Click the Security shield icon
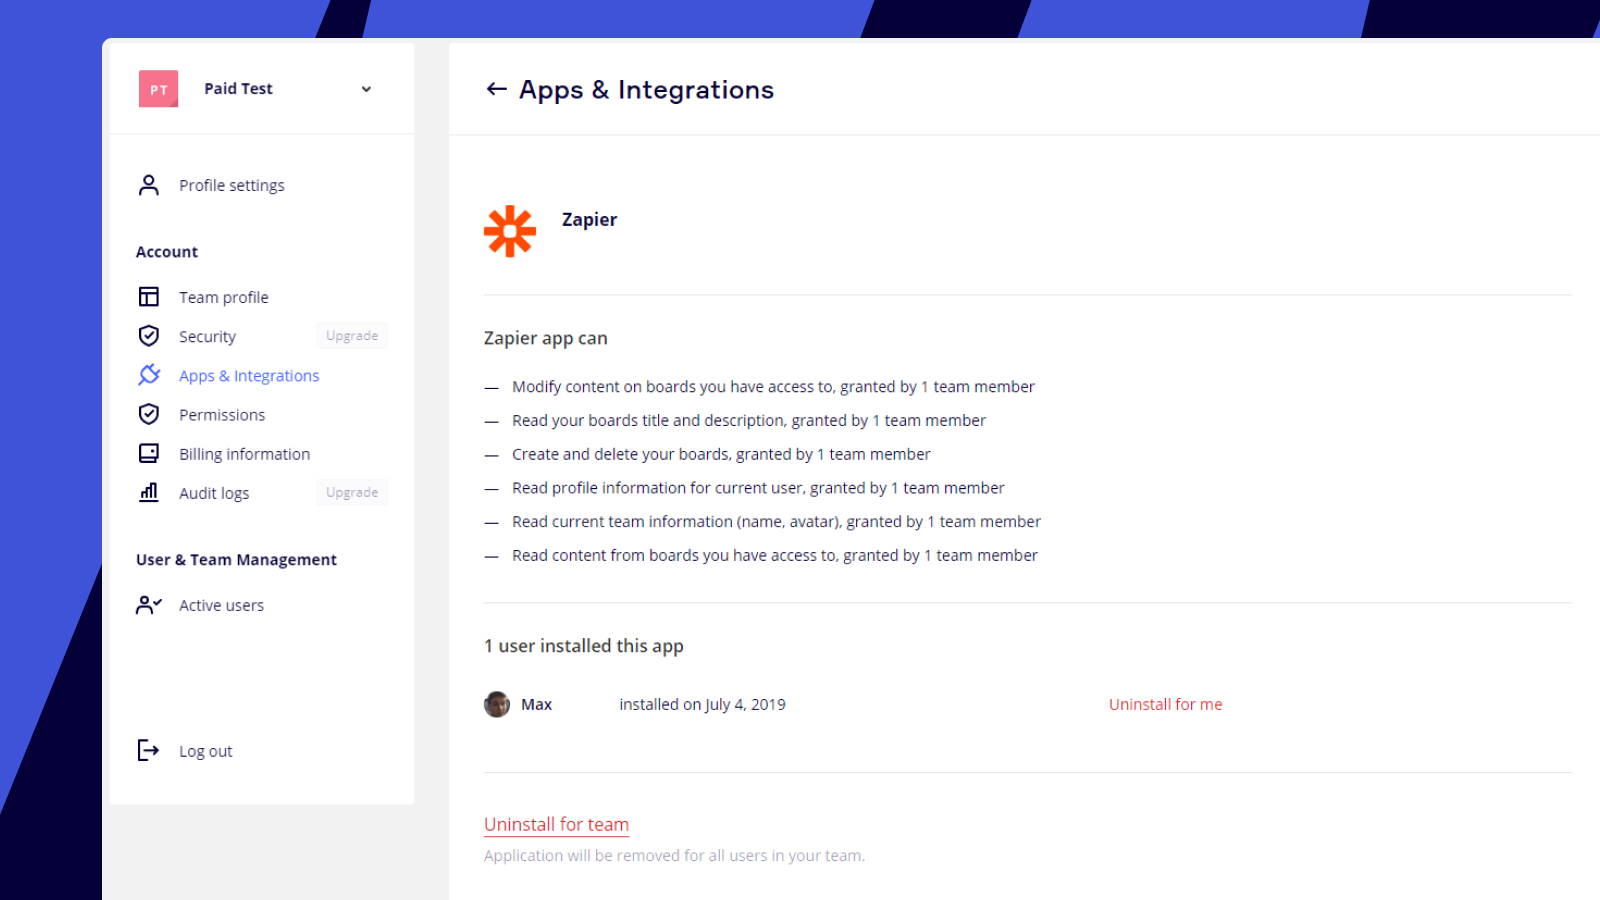The image size is (1600, 900). (149, 336)
